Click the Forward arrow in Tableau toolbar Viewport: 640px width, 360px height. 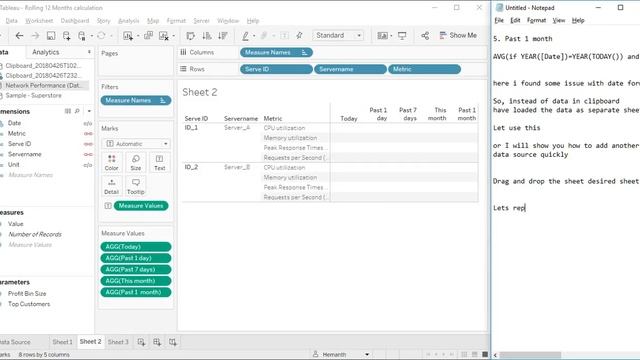pyautogui.click(x=35, y=36)
